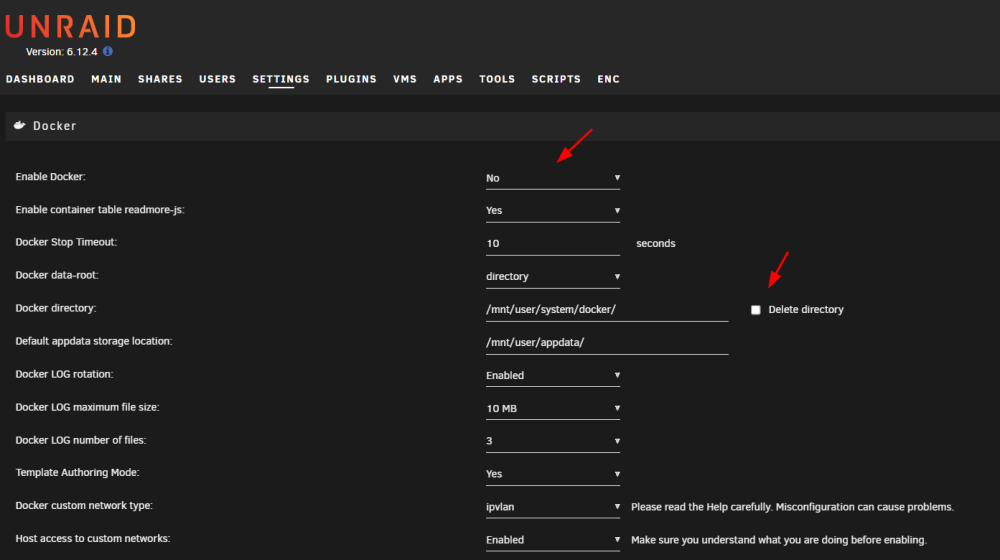Click the Docker custom network type label
This screenshot has width=1000, height=560.
[x=84, y=506]
